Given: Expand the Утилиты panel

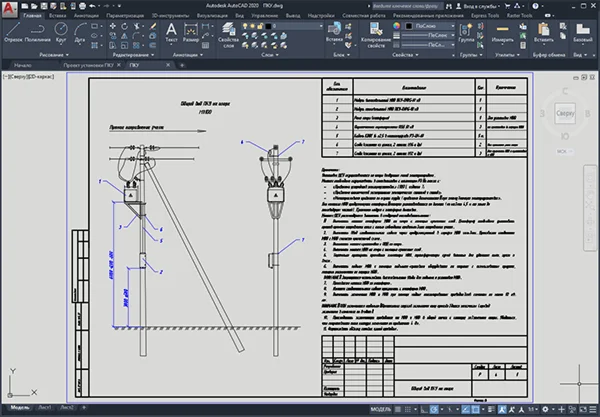Looking at the screenshot, I should [507, 55].
